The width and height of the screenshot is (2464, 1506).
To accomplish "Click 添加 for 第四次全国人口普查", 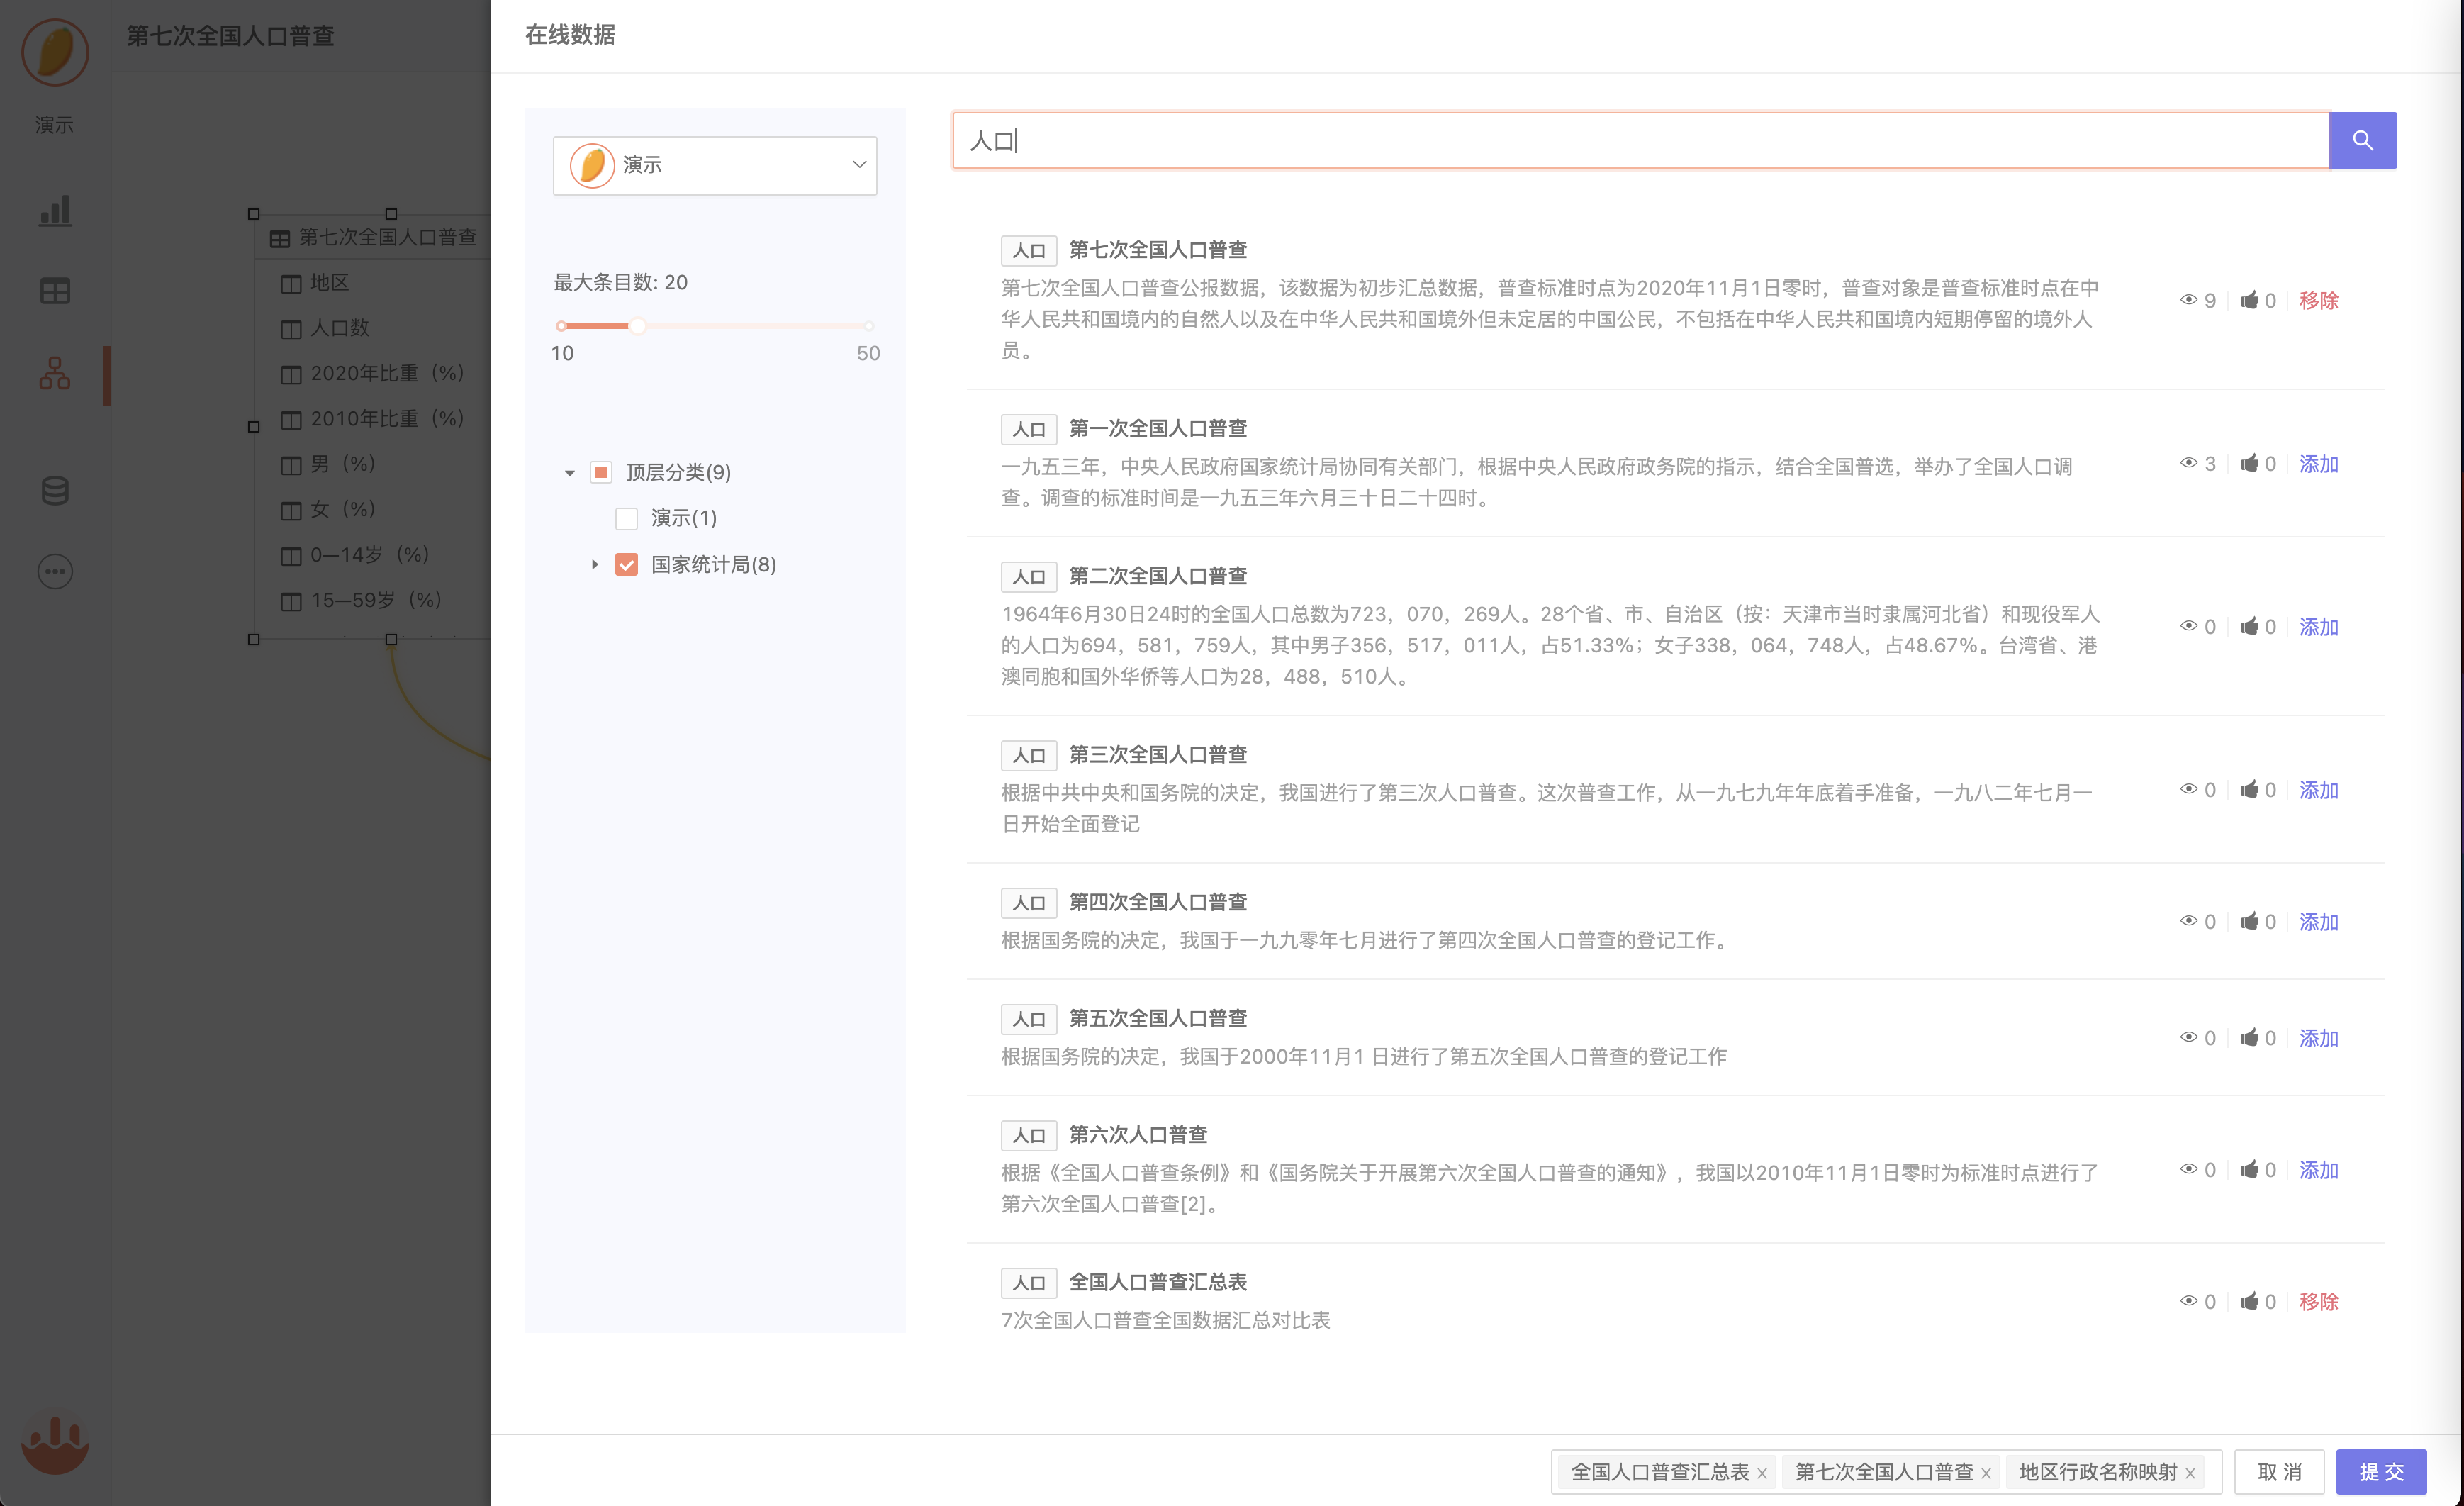I will click(2318, 921).
